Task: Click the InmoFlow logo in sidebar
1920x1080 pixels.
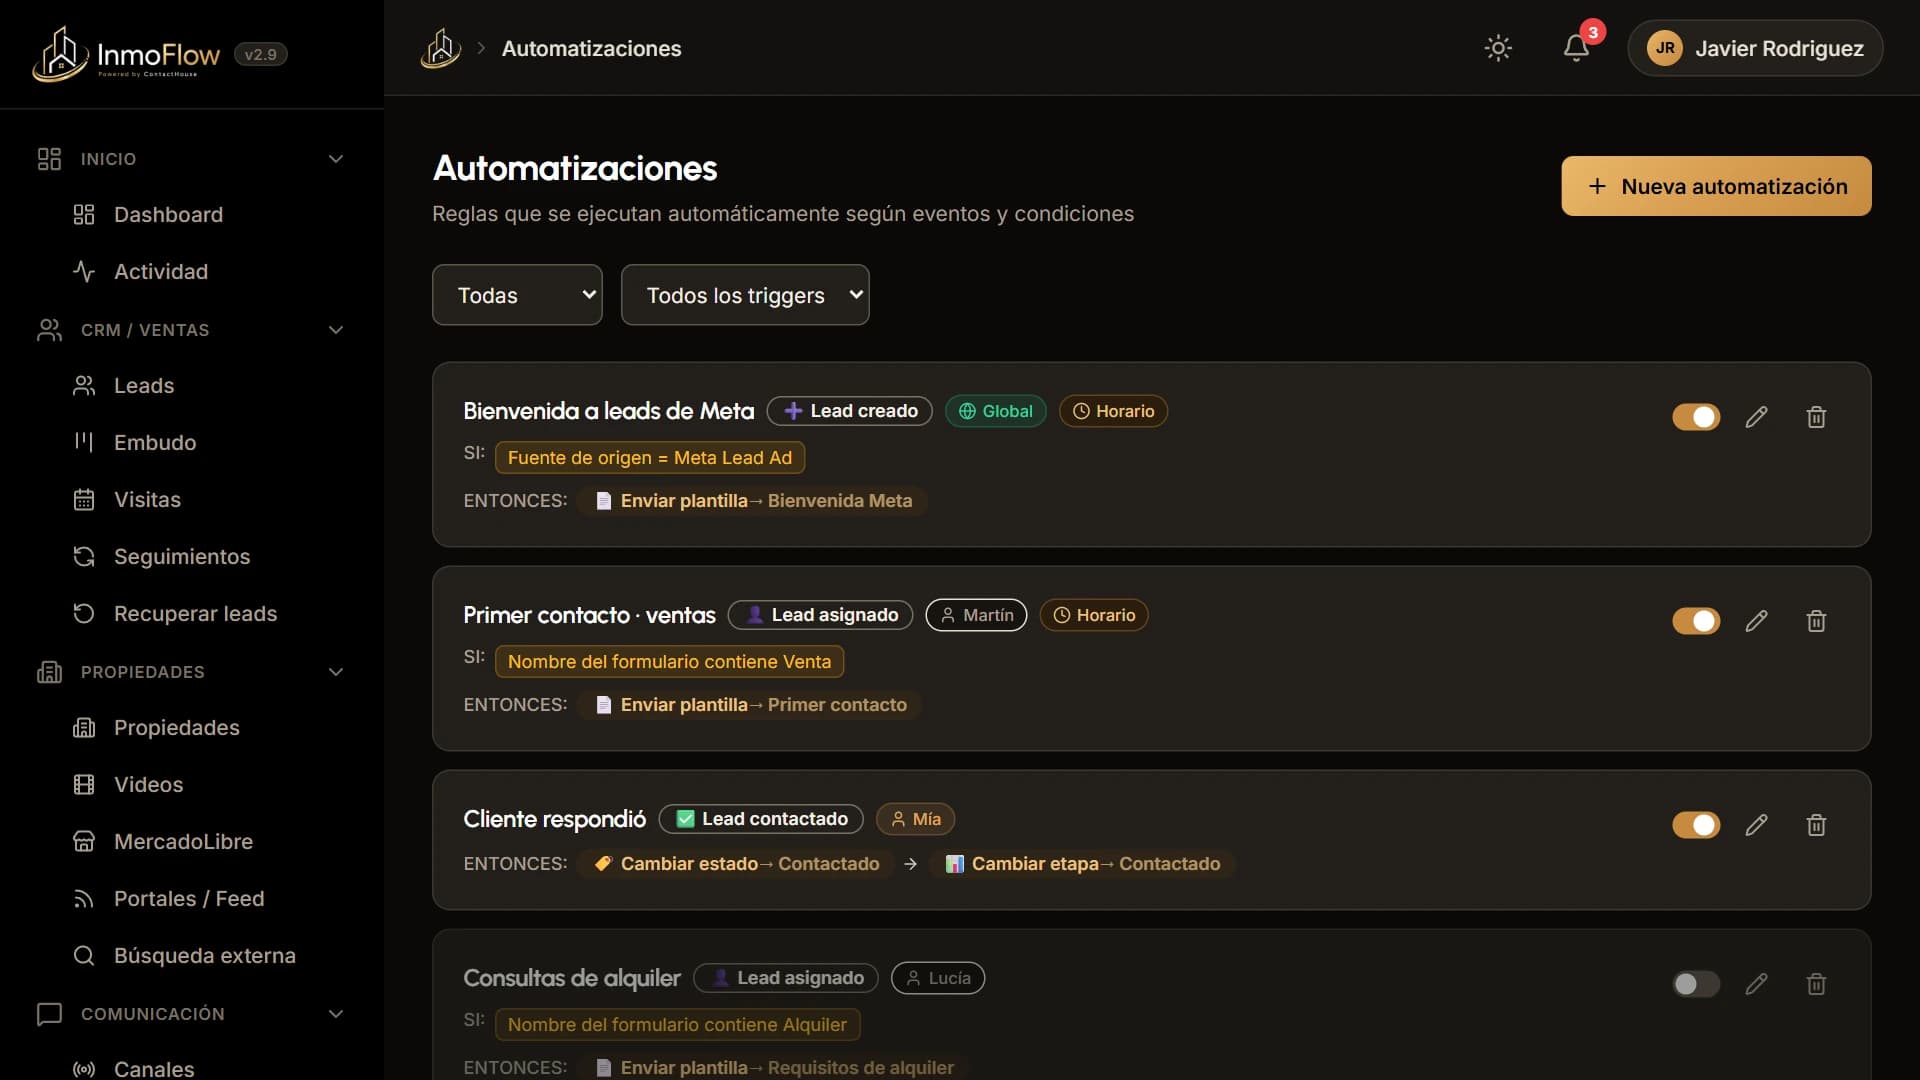Action: [x=126, y=54]
